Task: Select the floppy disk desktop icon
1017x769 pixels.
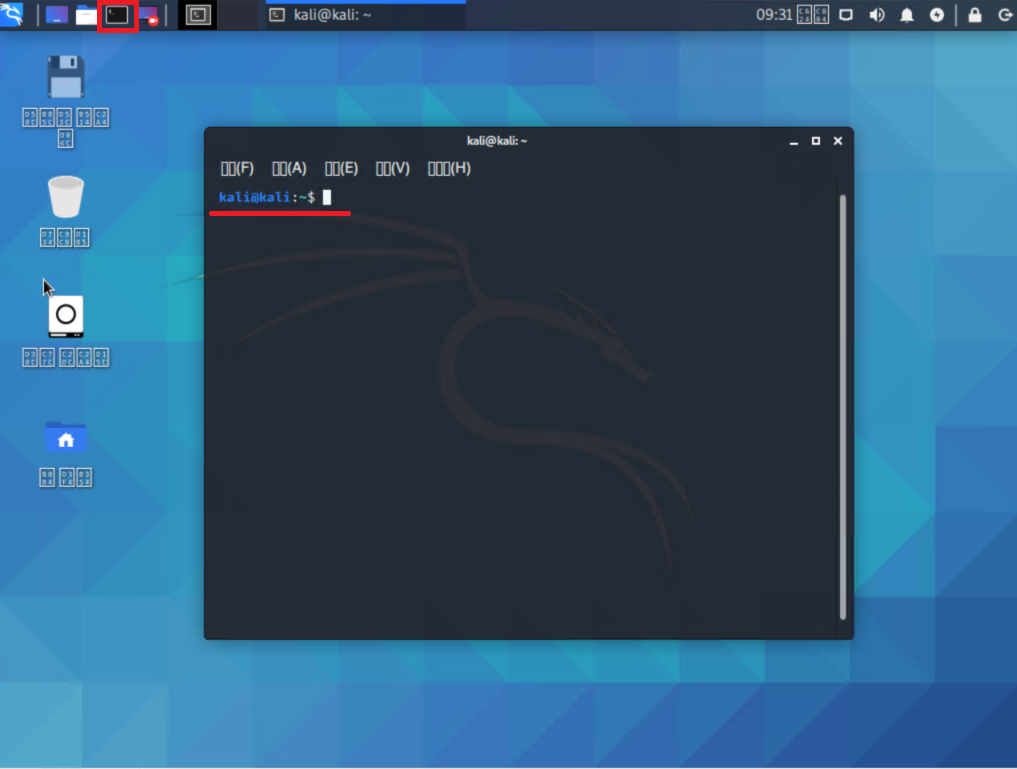Action: (x=66, y=77)
